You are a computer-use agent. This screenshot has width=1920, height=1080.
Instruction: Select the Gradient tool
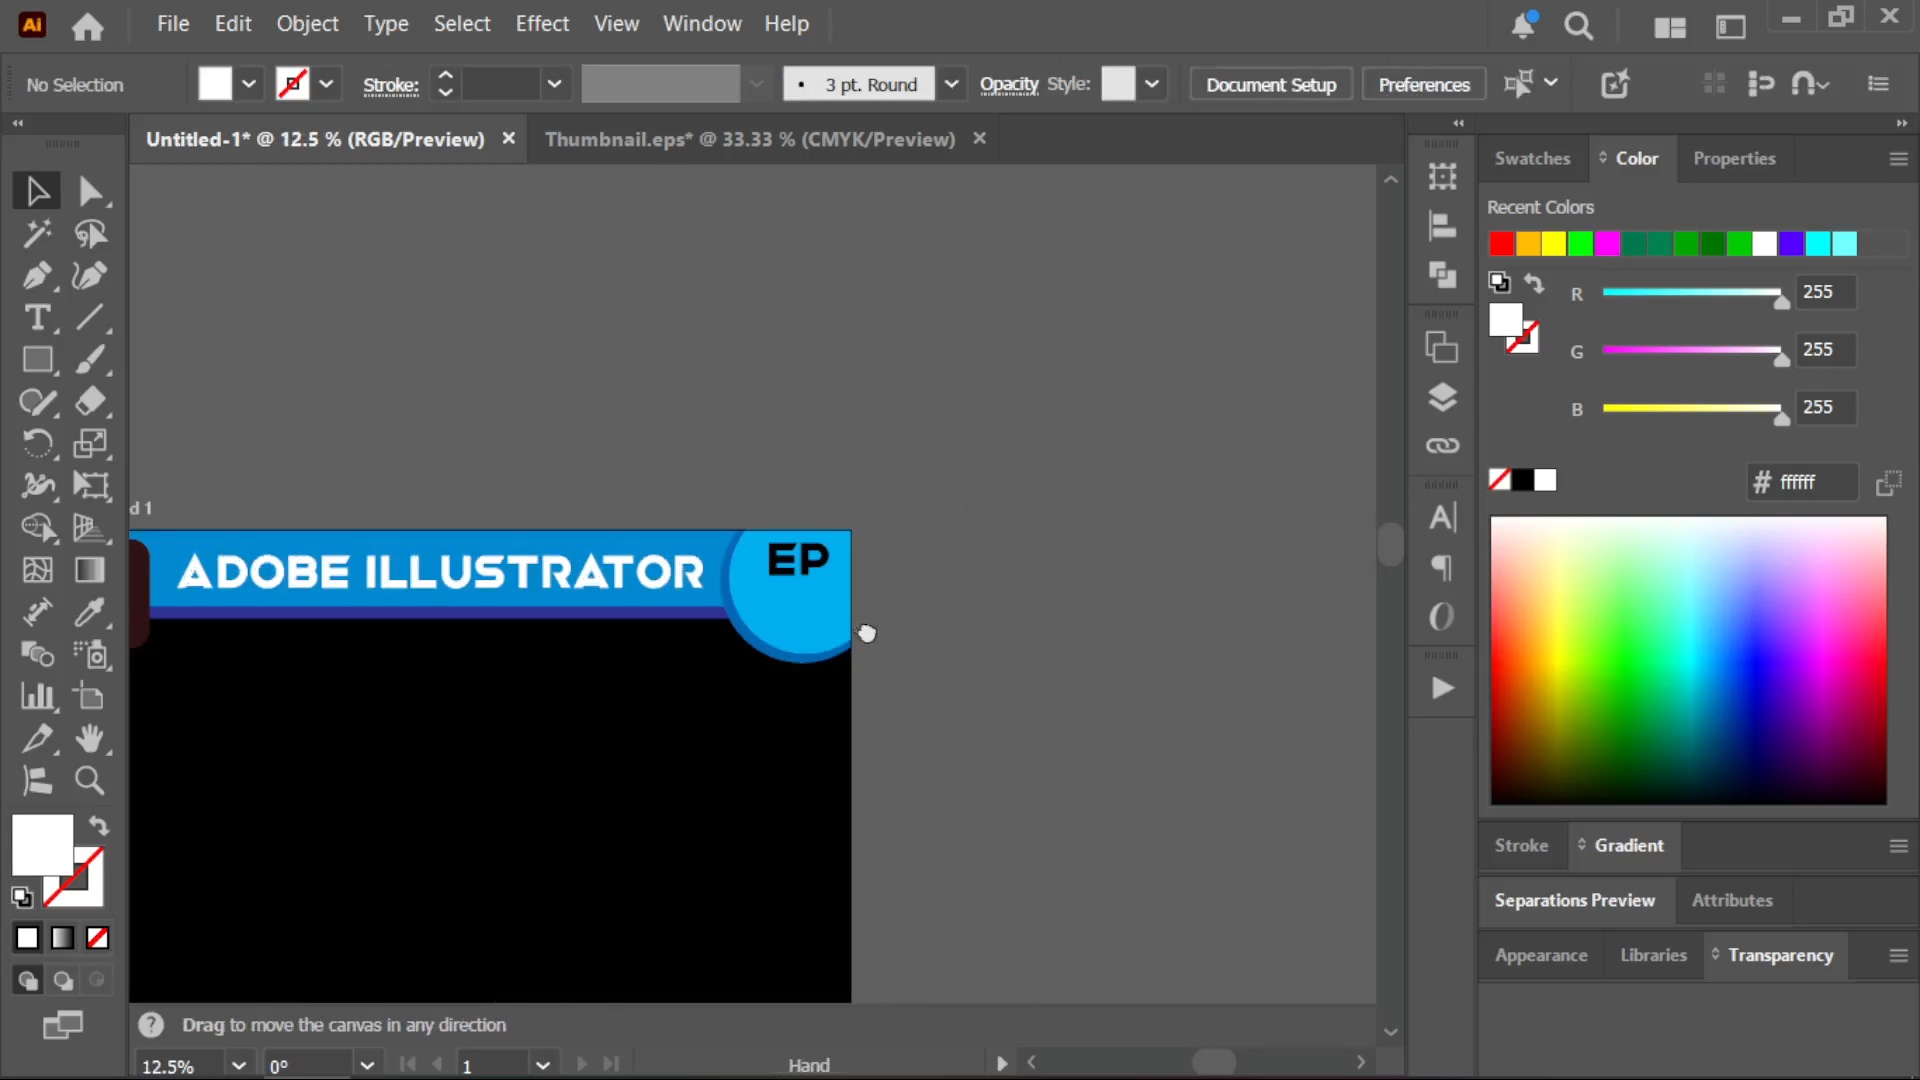90,570
